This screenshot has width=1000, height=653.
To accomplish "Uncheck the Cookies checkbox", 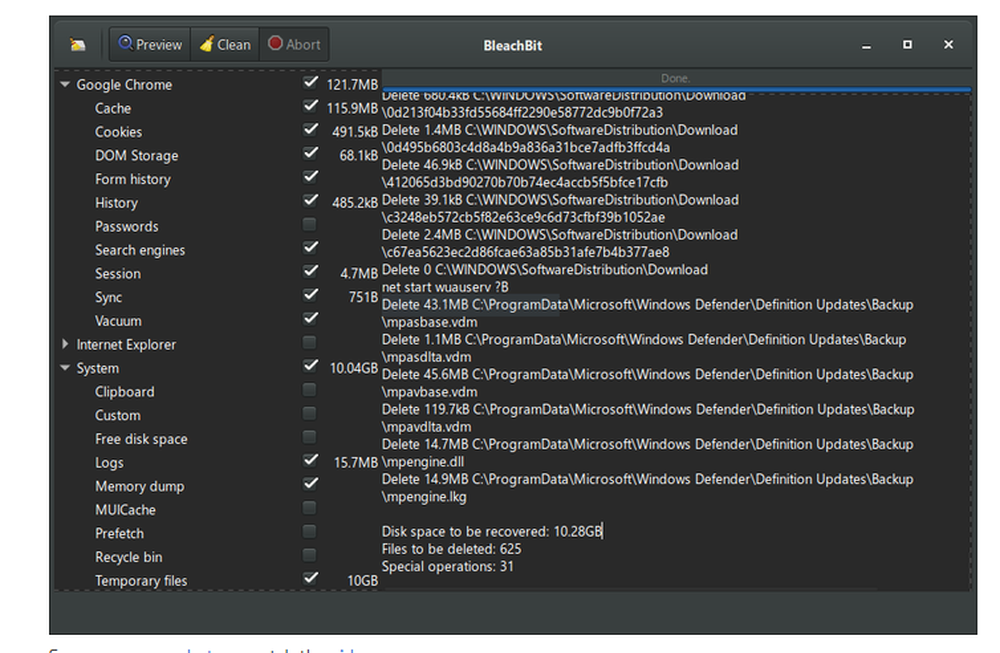I will pyautogui.click(x=310, y=129).
